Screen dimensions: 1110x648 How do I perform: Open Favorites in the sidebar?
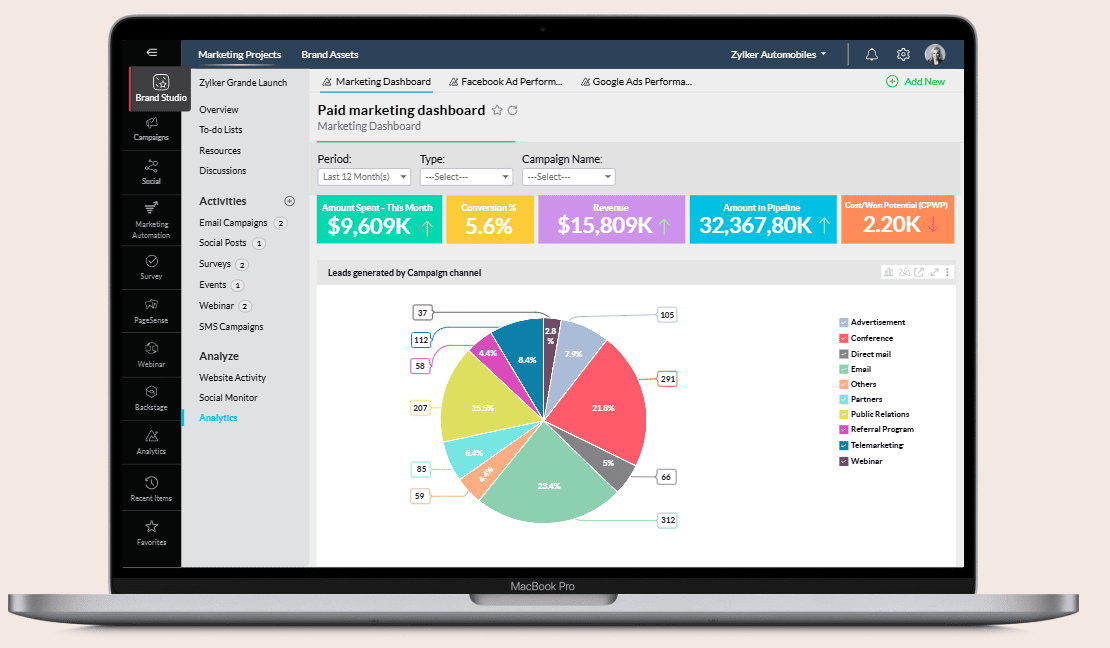tap(151, 533)
